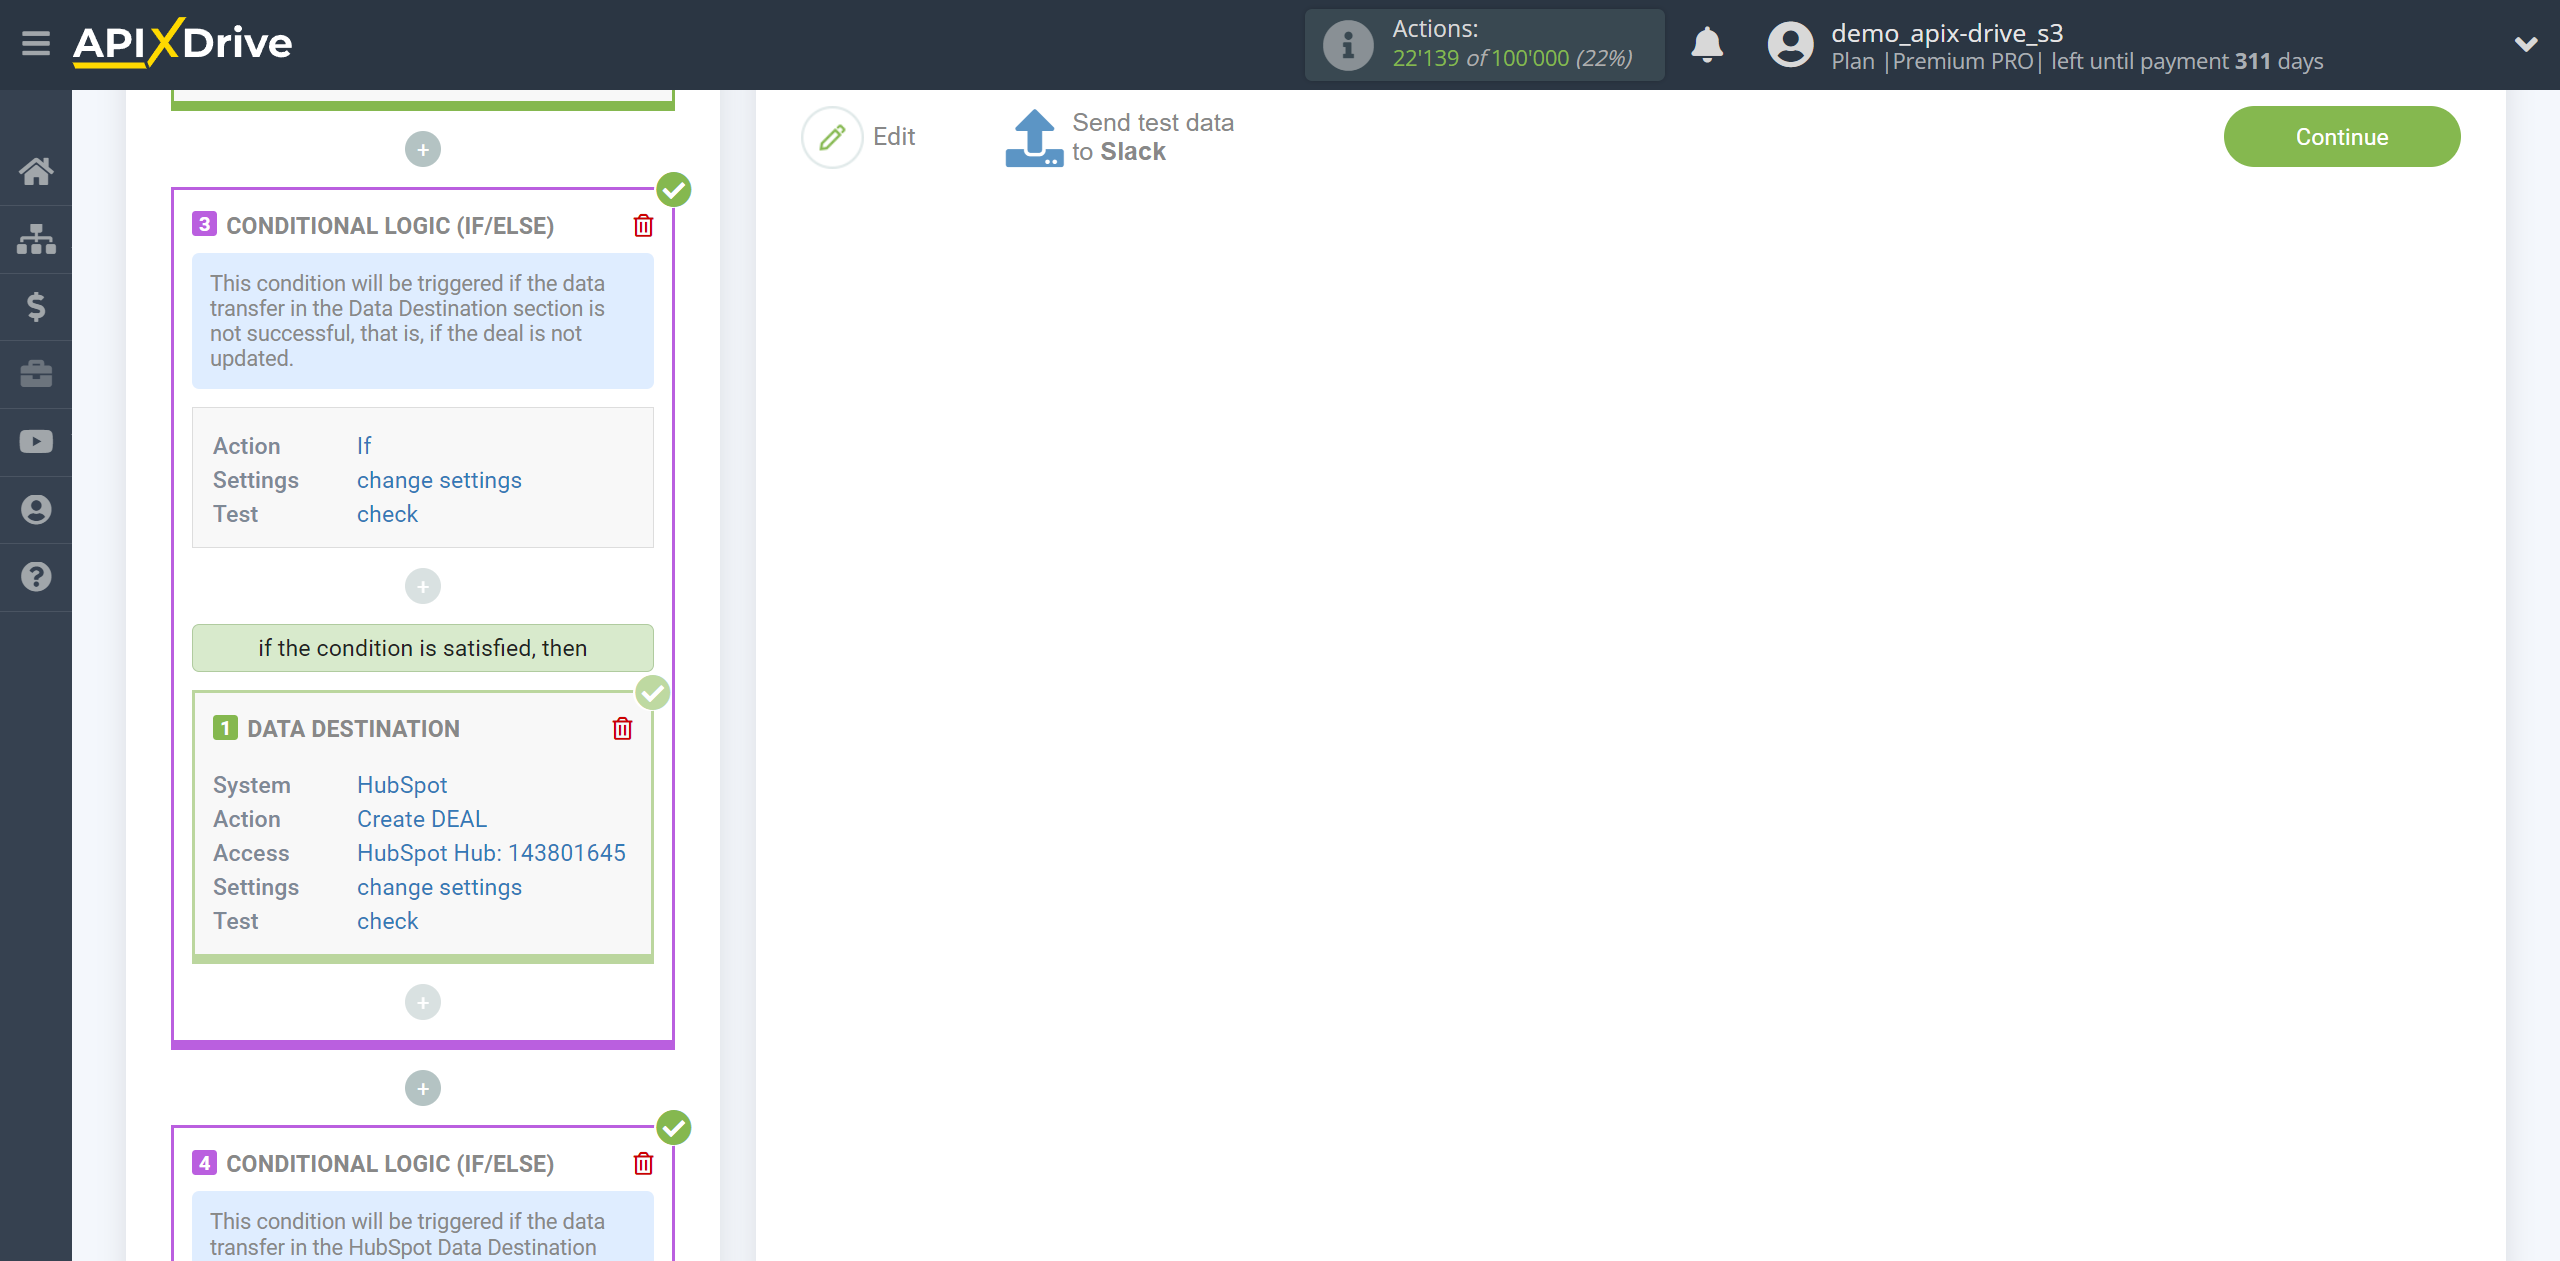2560x1261 pixels.
Task: Open the Create DEAL action link
Action: click(422, 819)
